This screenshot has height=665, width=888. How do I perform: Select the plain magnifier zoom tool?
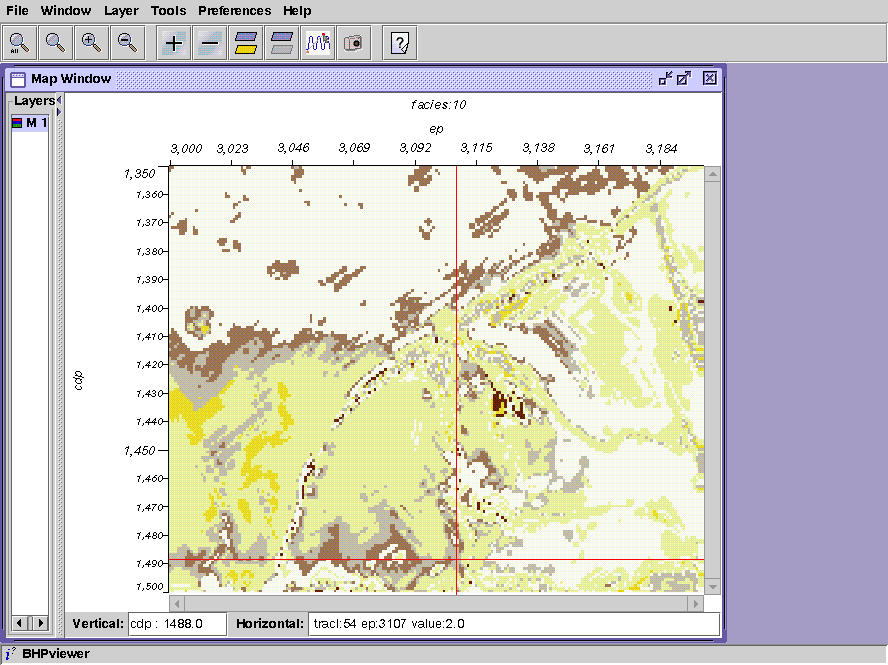point(55,43)
